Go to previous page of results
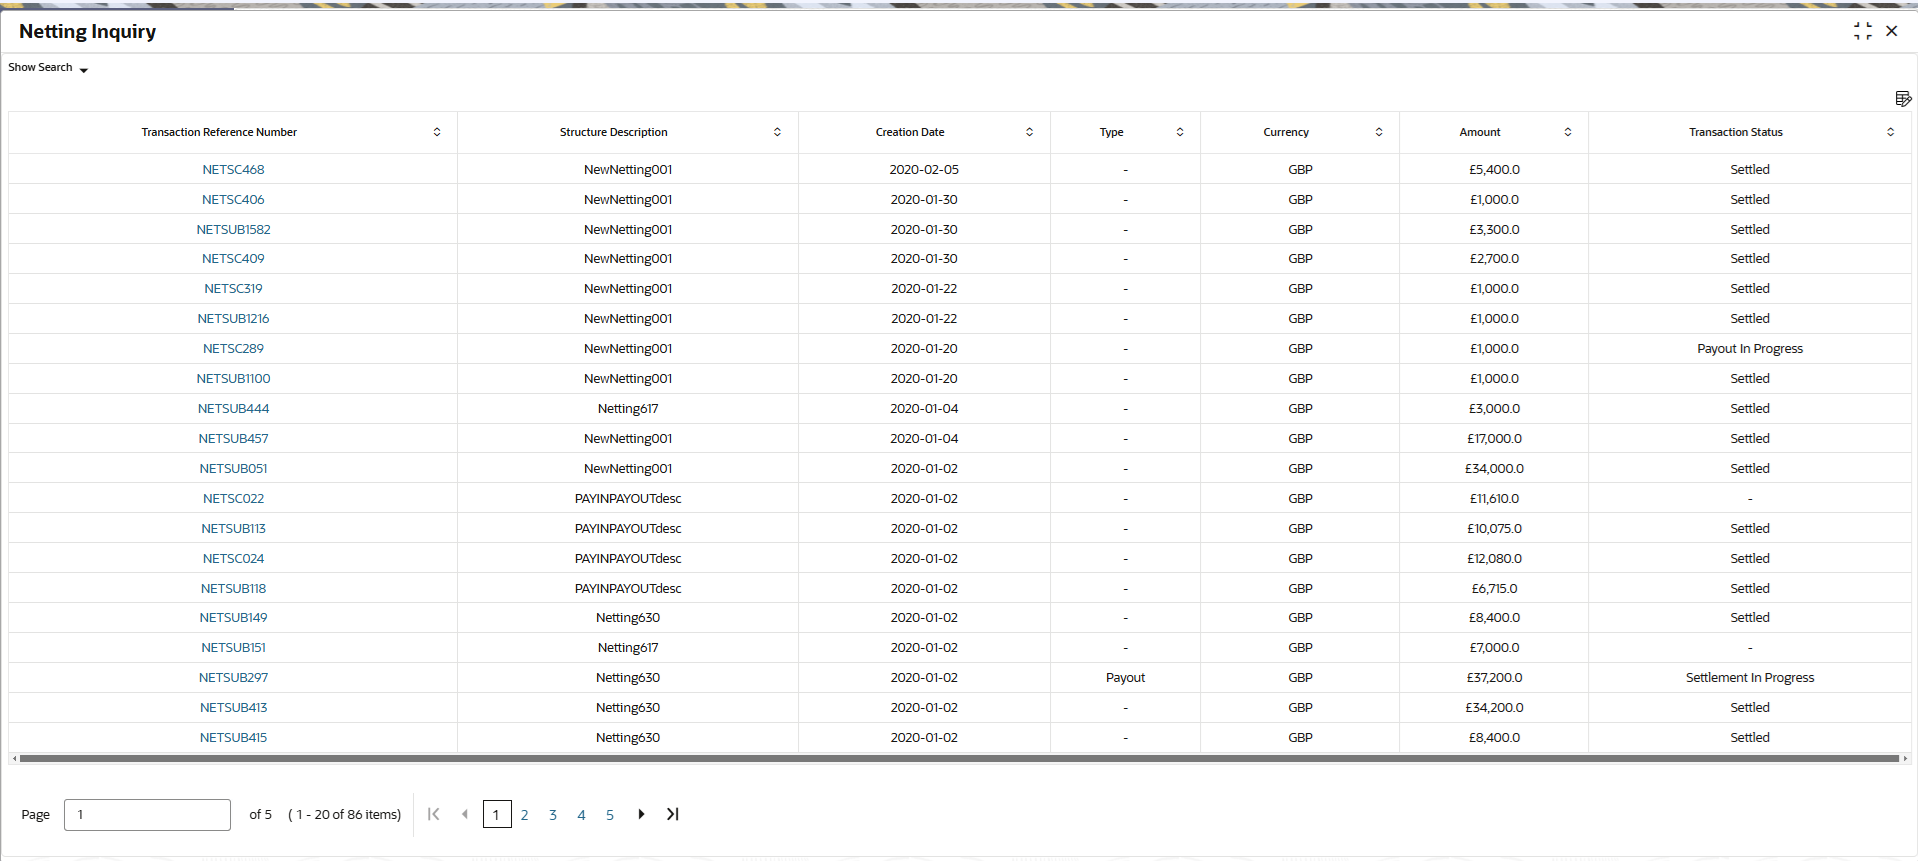 point(464,814)
